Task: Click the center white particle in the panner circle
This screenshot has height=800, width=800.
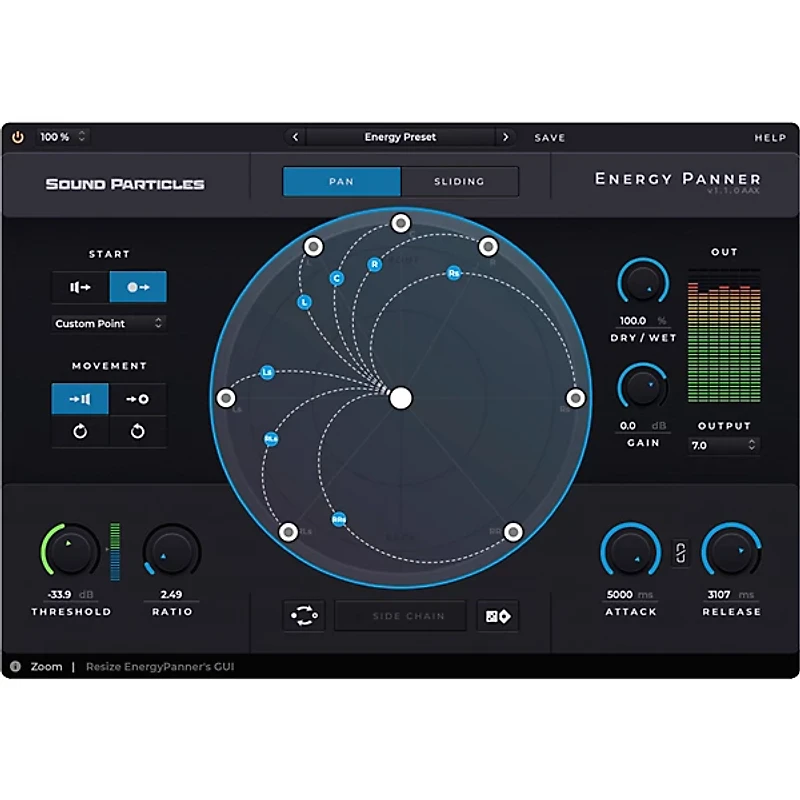Action: click(x=400, y=398)
